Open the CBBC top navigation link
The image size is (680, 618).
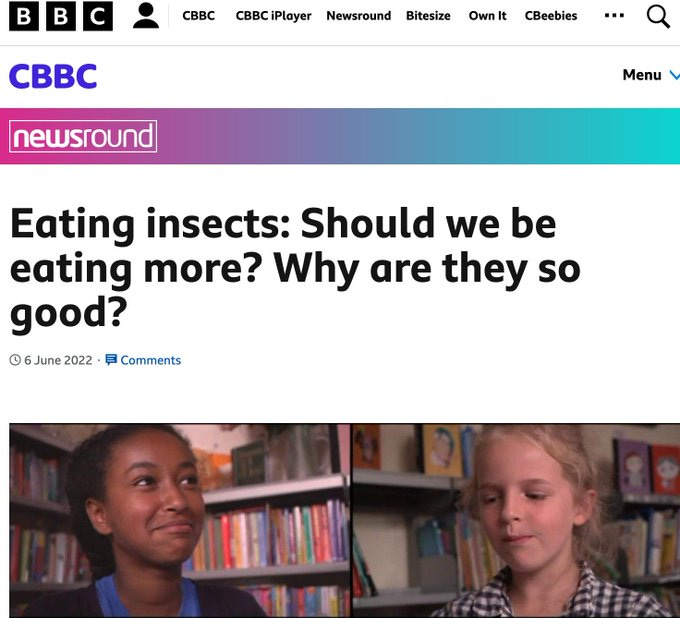(x=199, y=16)
